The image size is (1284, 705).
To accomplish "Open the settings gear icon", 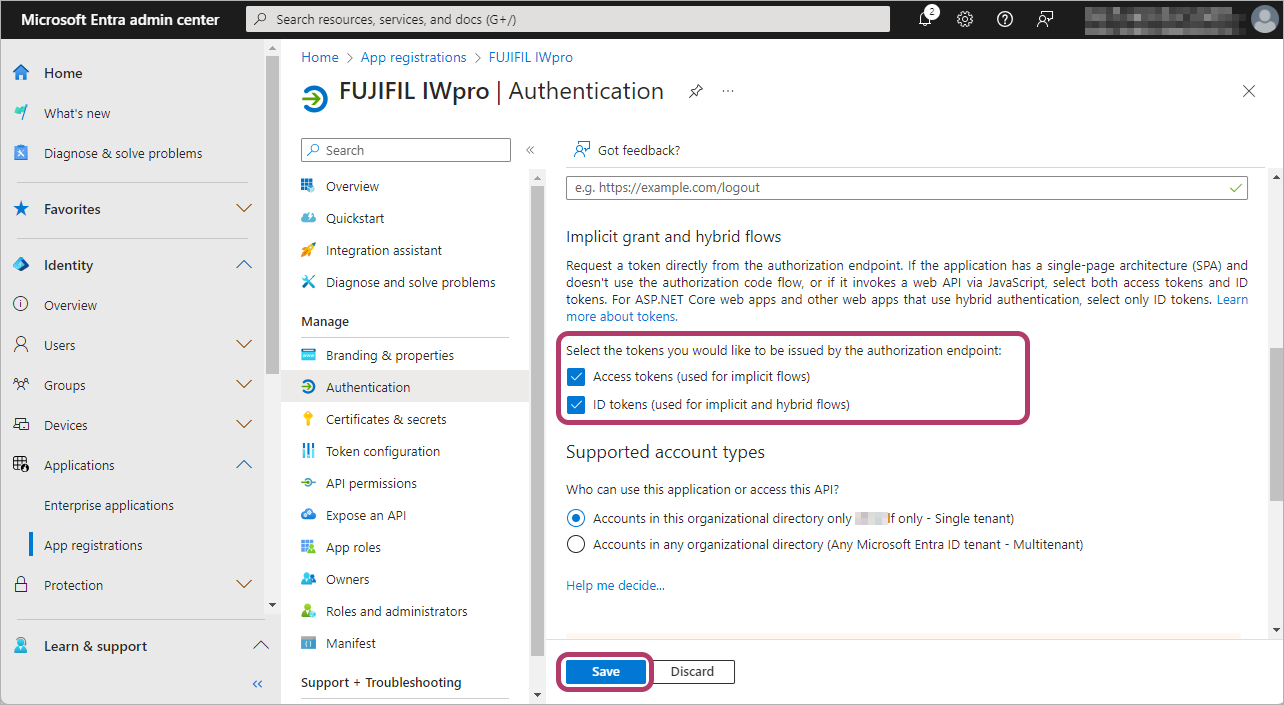I will click(x=965, y=19).
